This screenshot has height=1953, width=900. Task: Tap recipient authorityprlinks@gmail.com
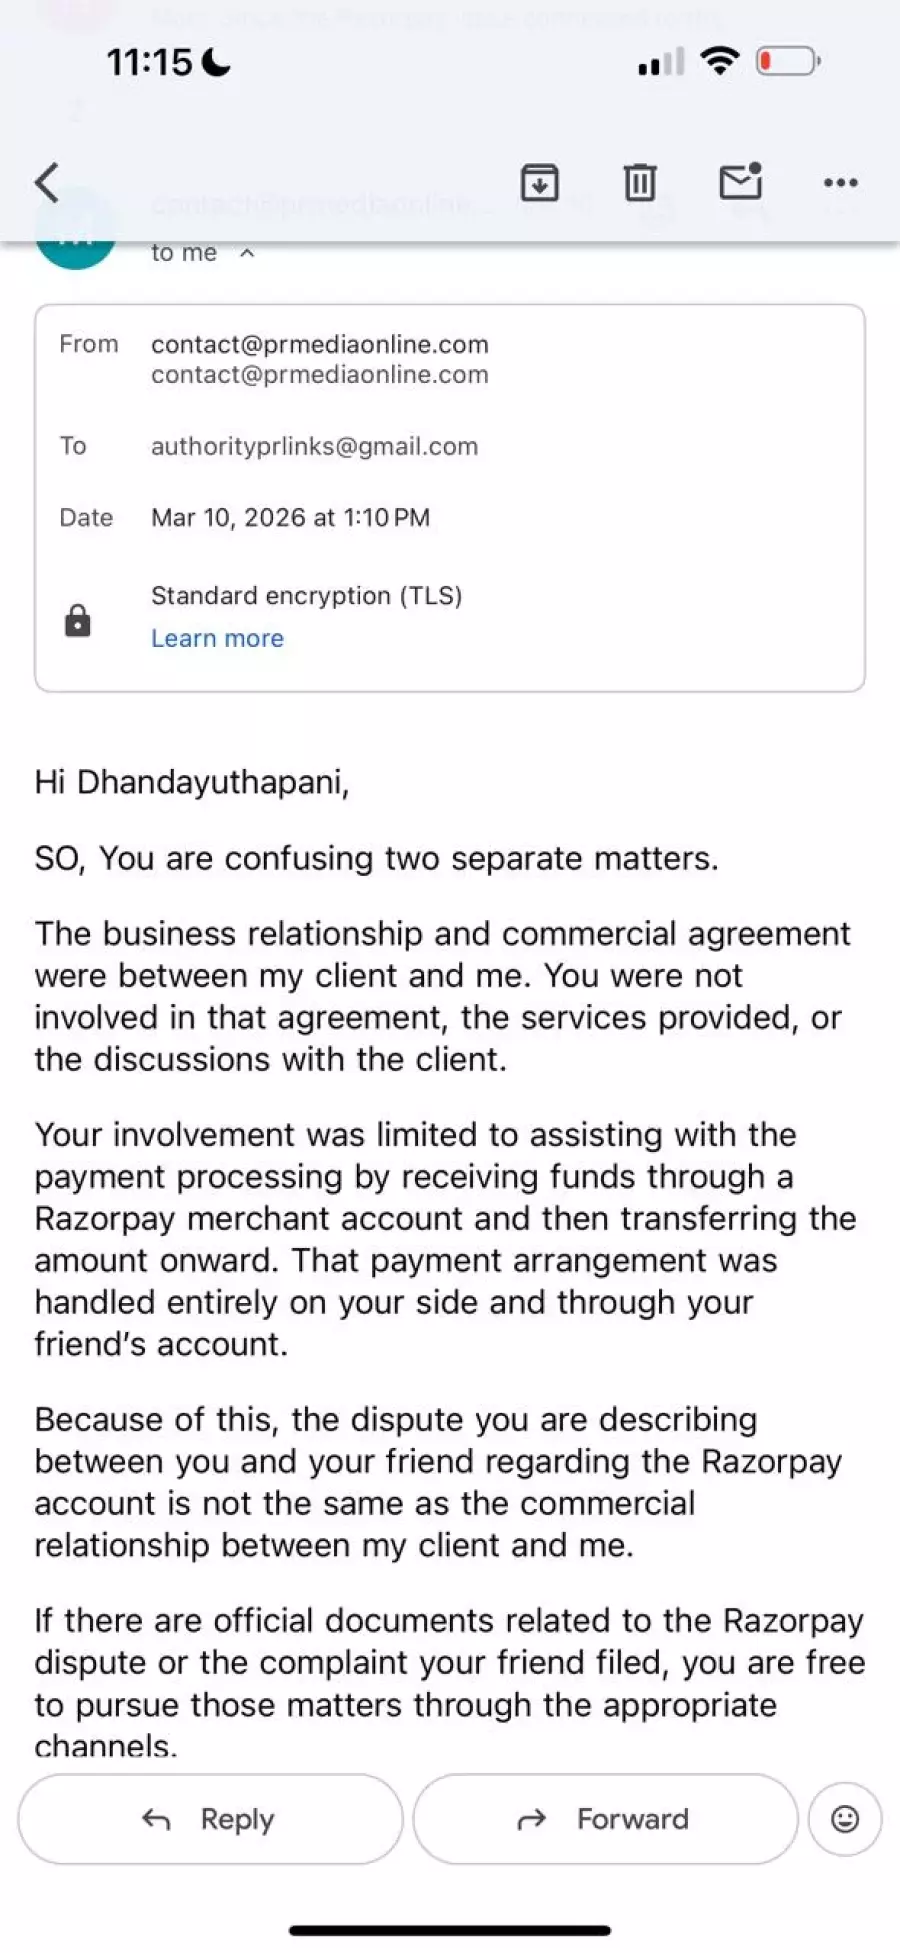(x=314, y=446)
